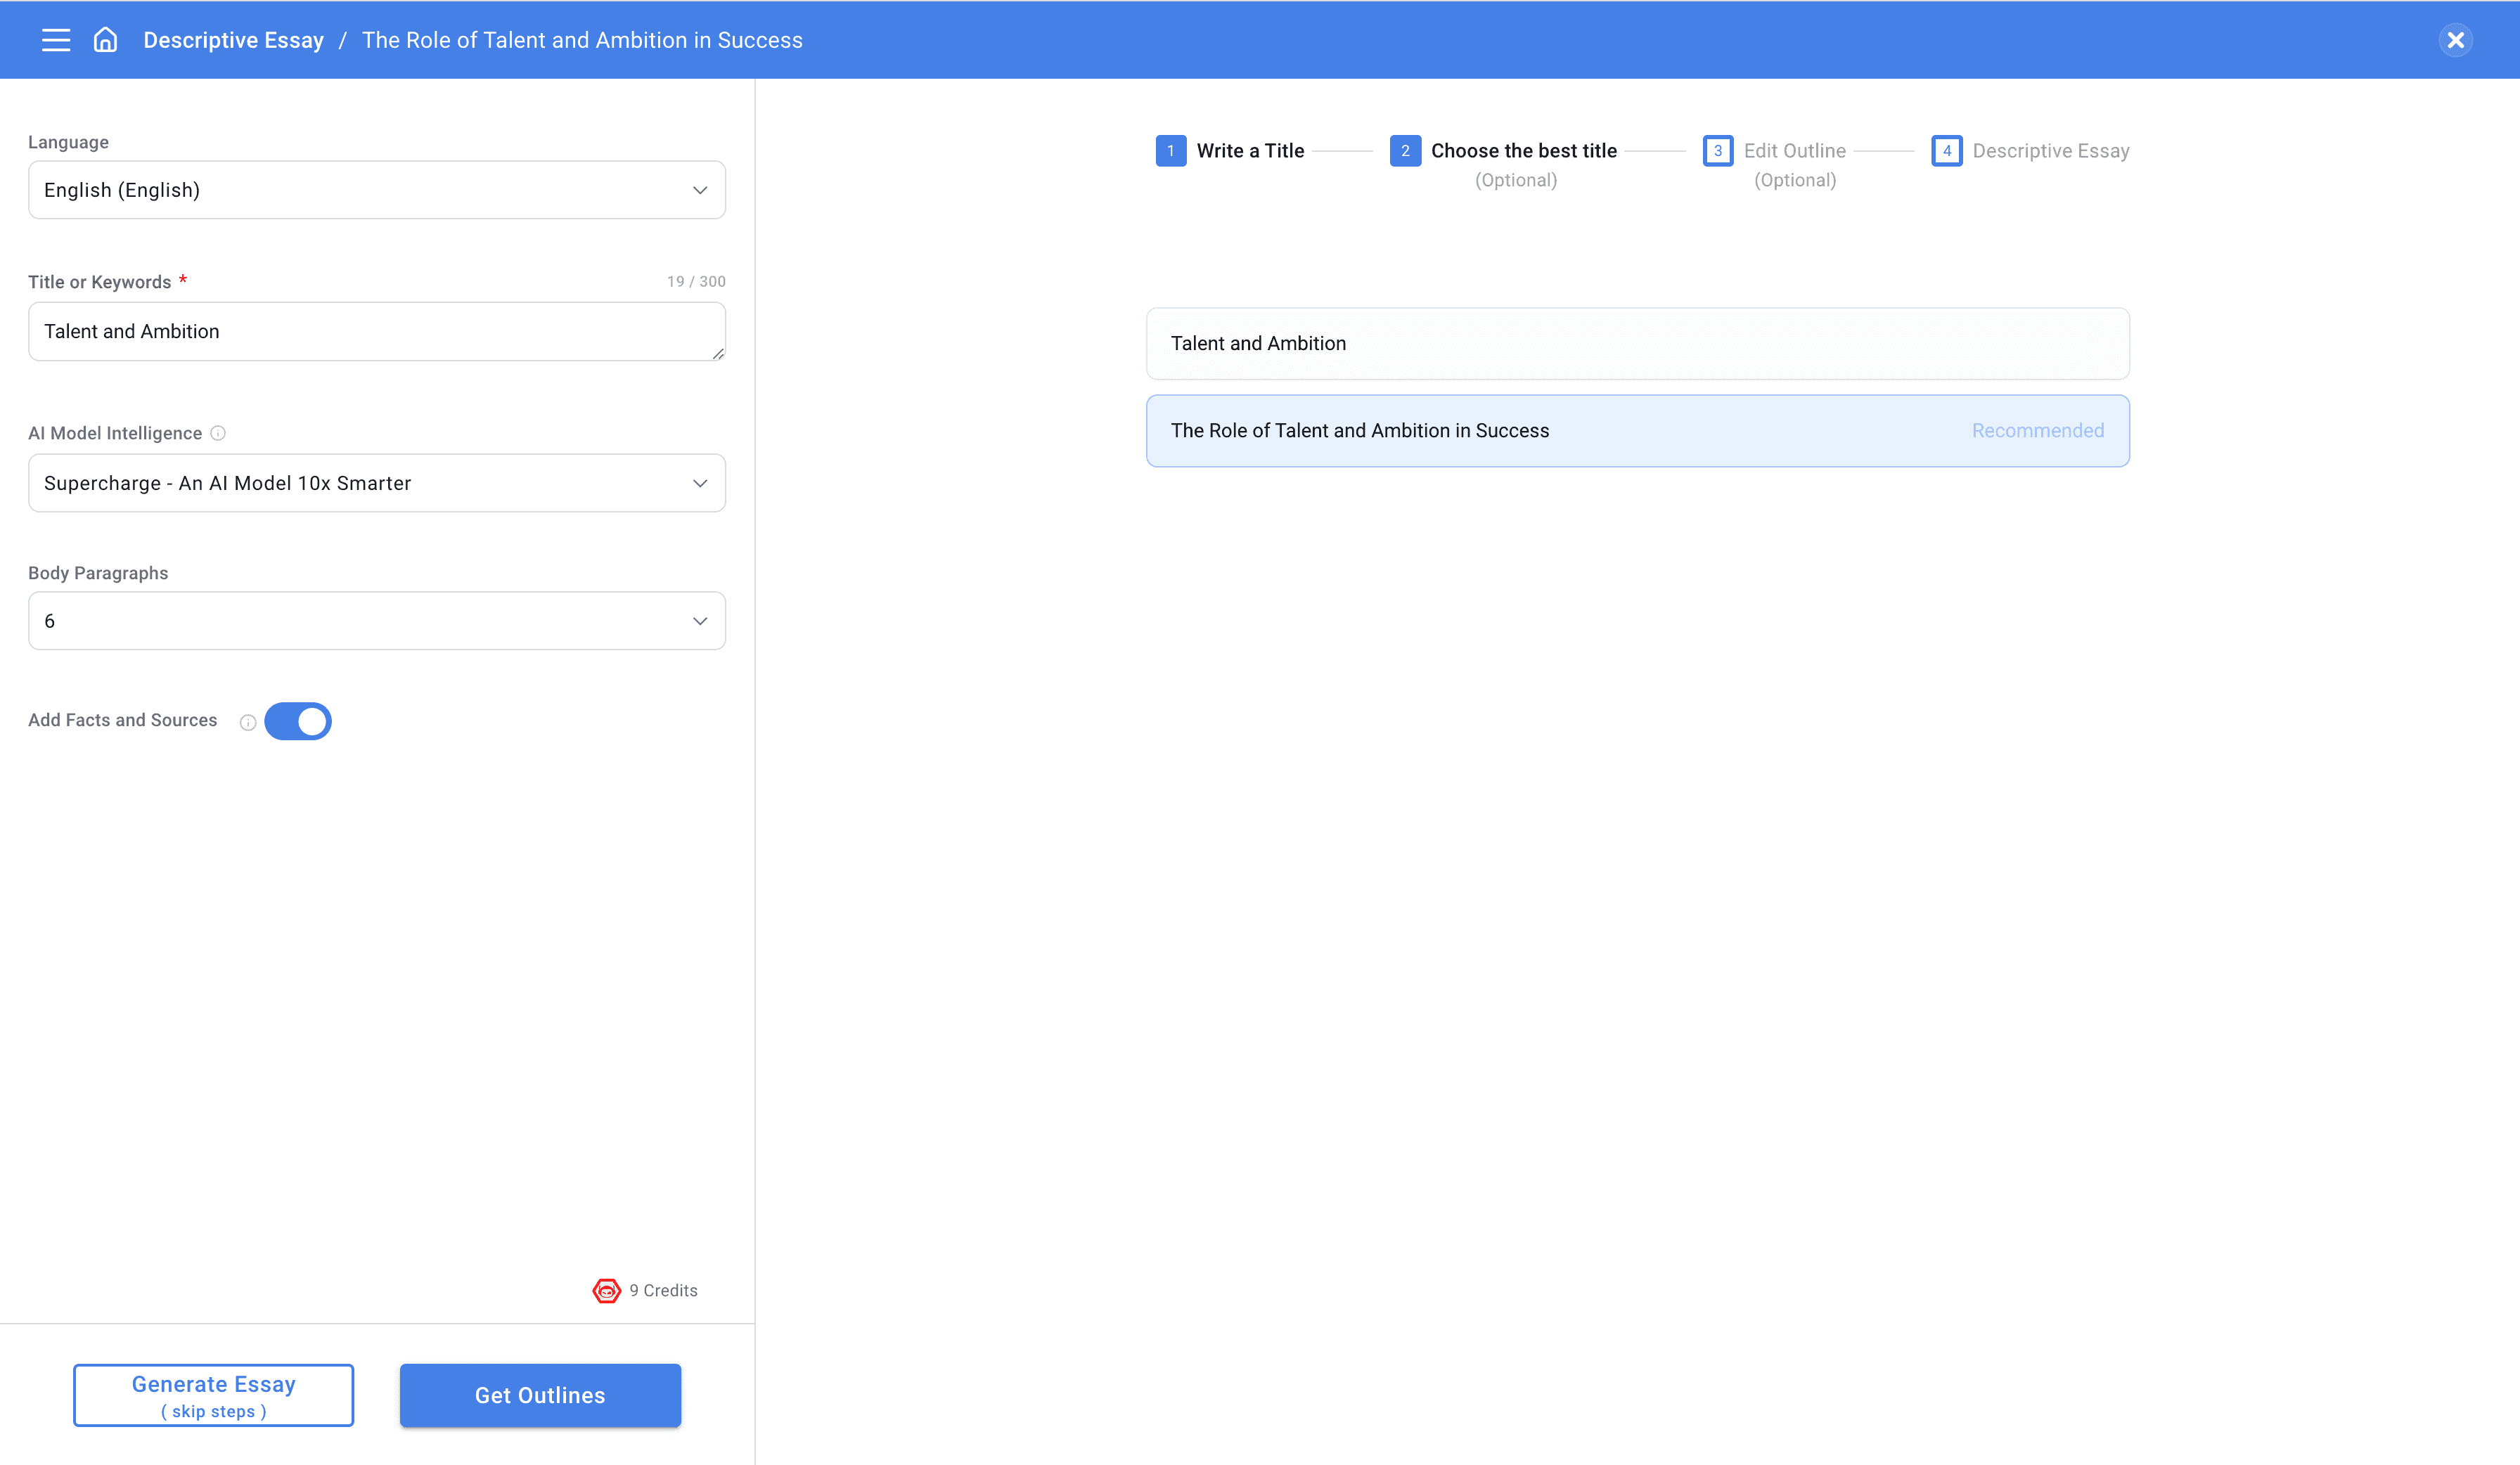Toggle the Add Facts and Sources switch

click(x=298, y=721)
